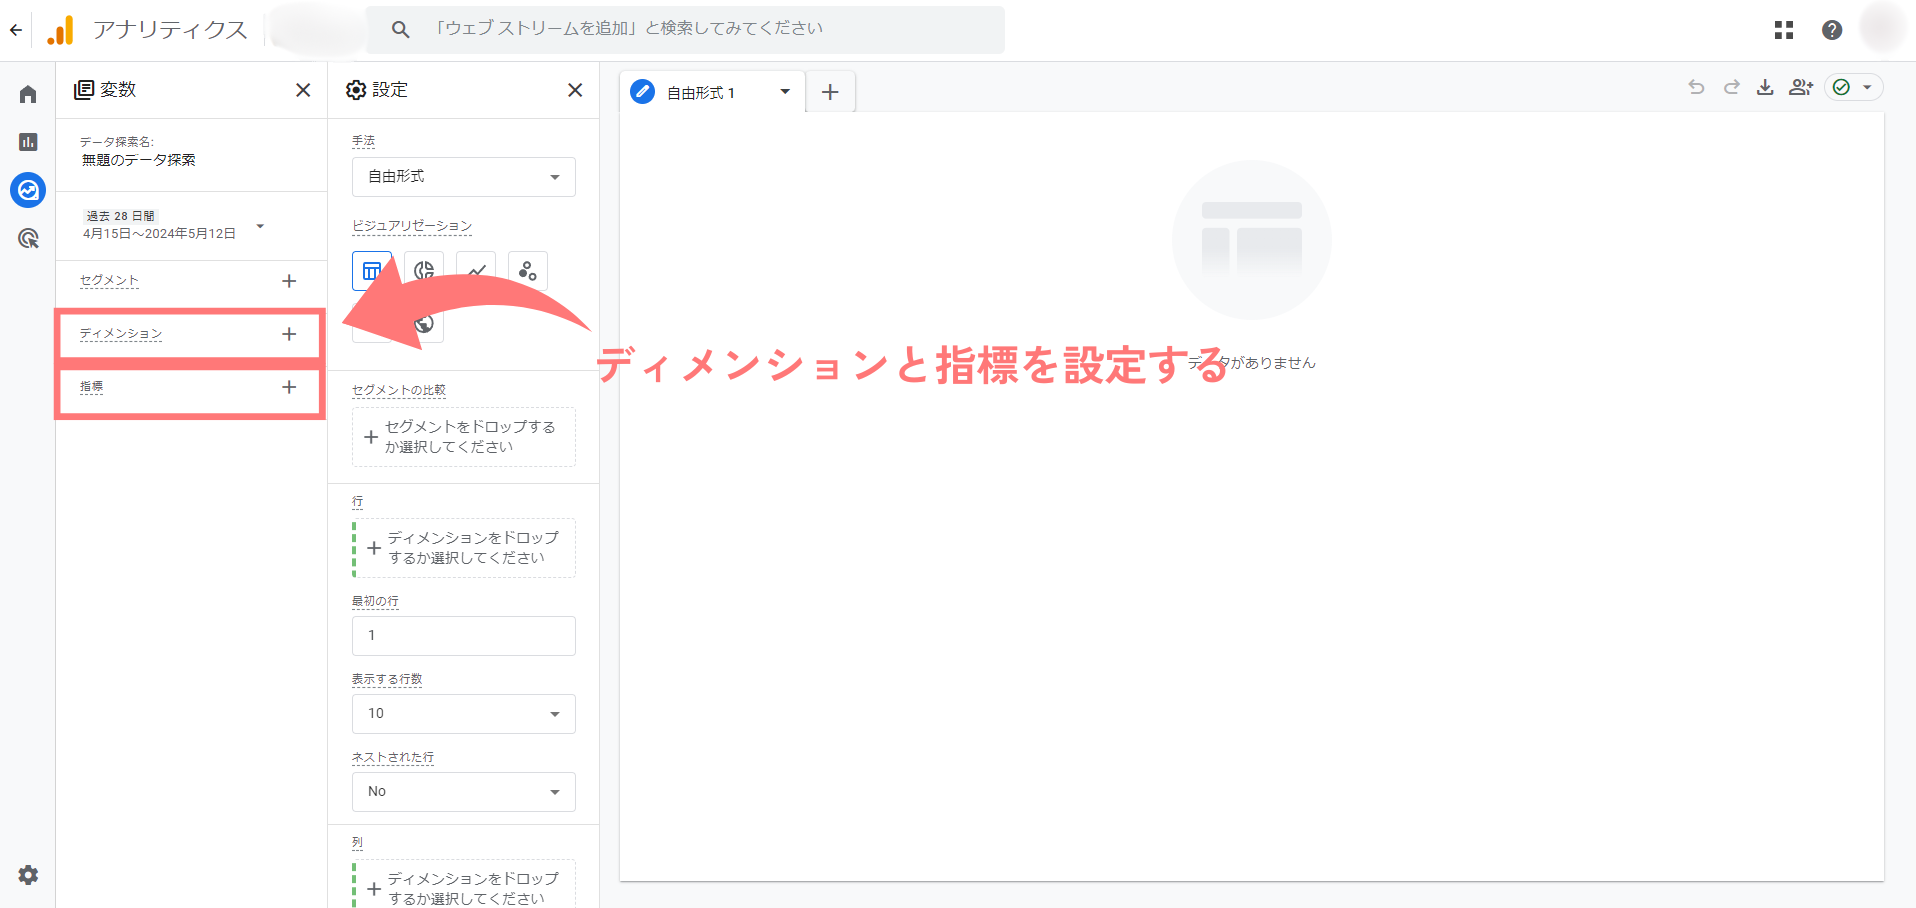The width and height of the screenshot is (1916, 908).
Task: Add a ディメンション with plus icon
Action: (x=289, y=334)
